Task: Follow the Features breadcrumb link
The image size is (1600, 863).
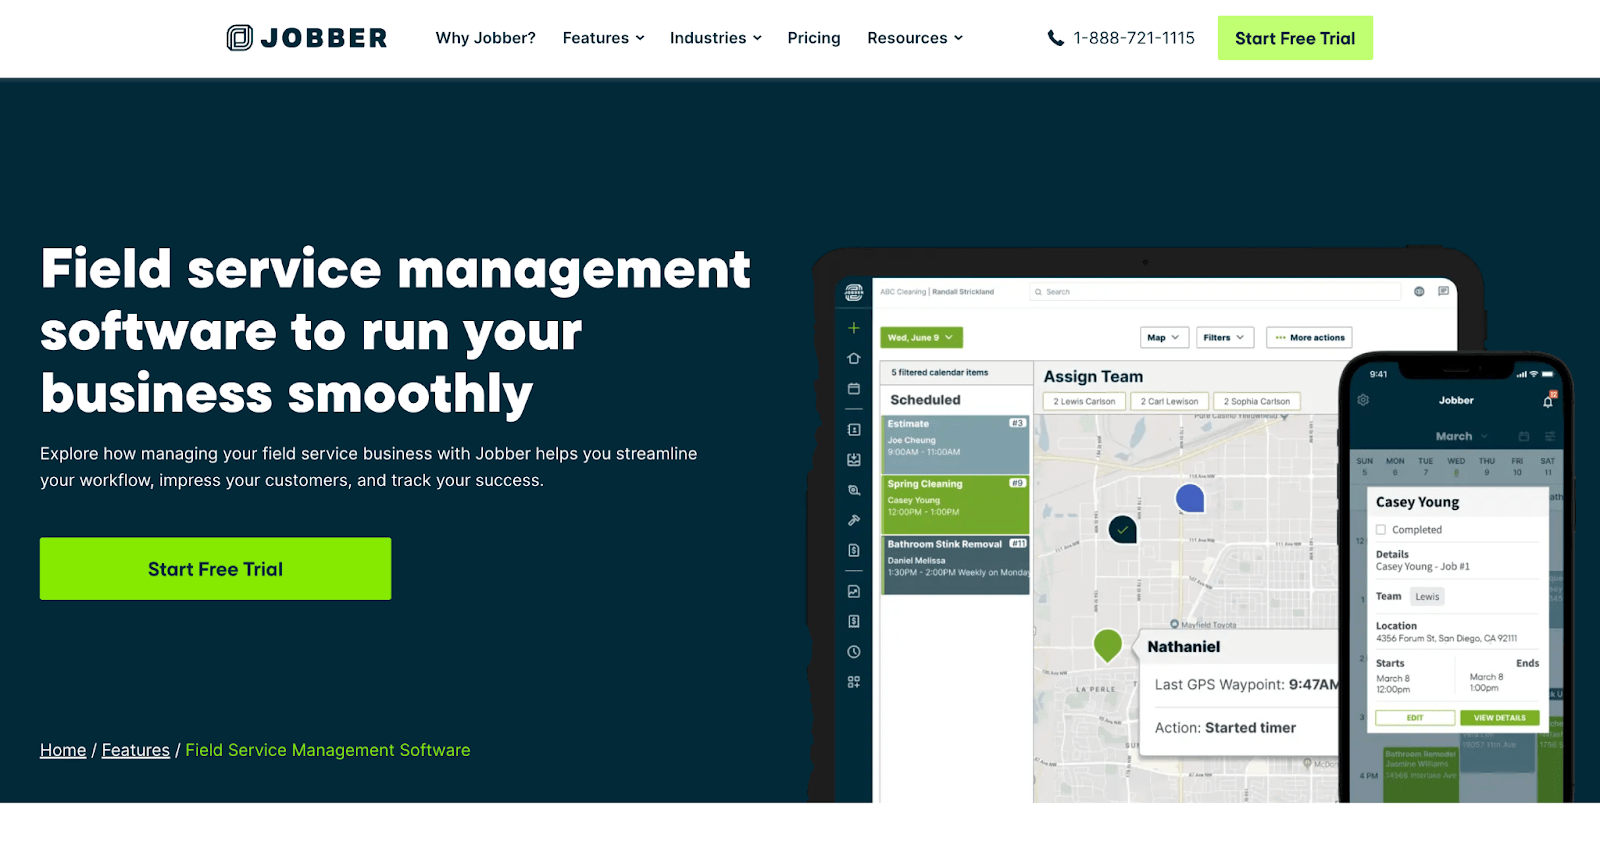Action: coord(136,750)
